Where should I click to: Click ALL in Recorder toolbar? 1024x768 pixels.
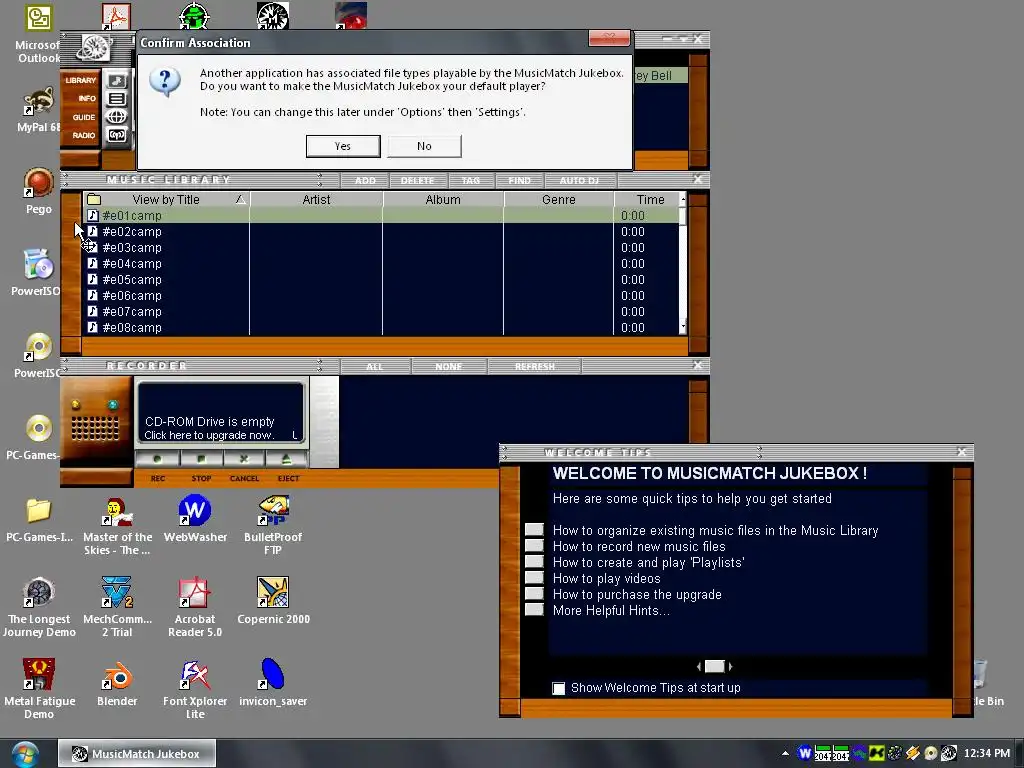pos(375,366)
